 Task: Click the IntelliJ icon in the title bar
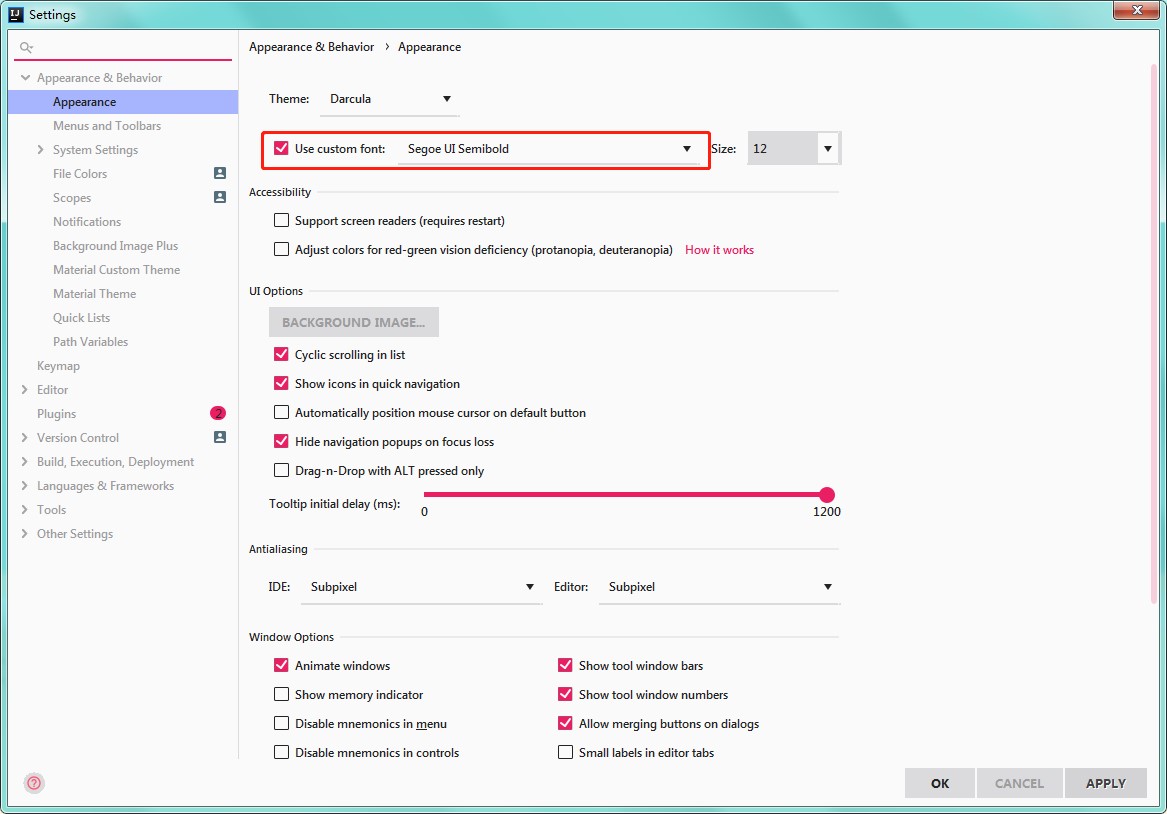(x=16, y=14)
